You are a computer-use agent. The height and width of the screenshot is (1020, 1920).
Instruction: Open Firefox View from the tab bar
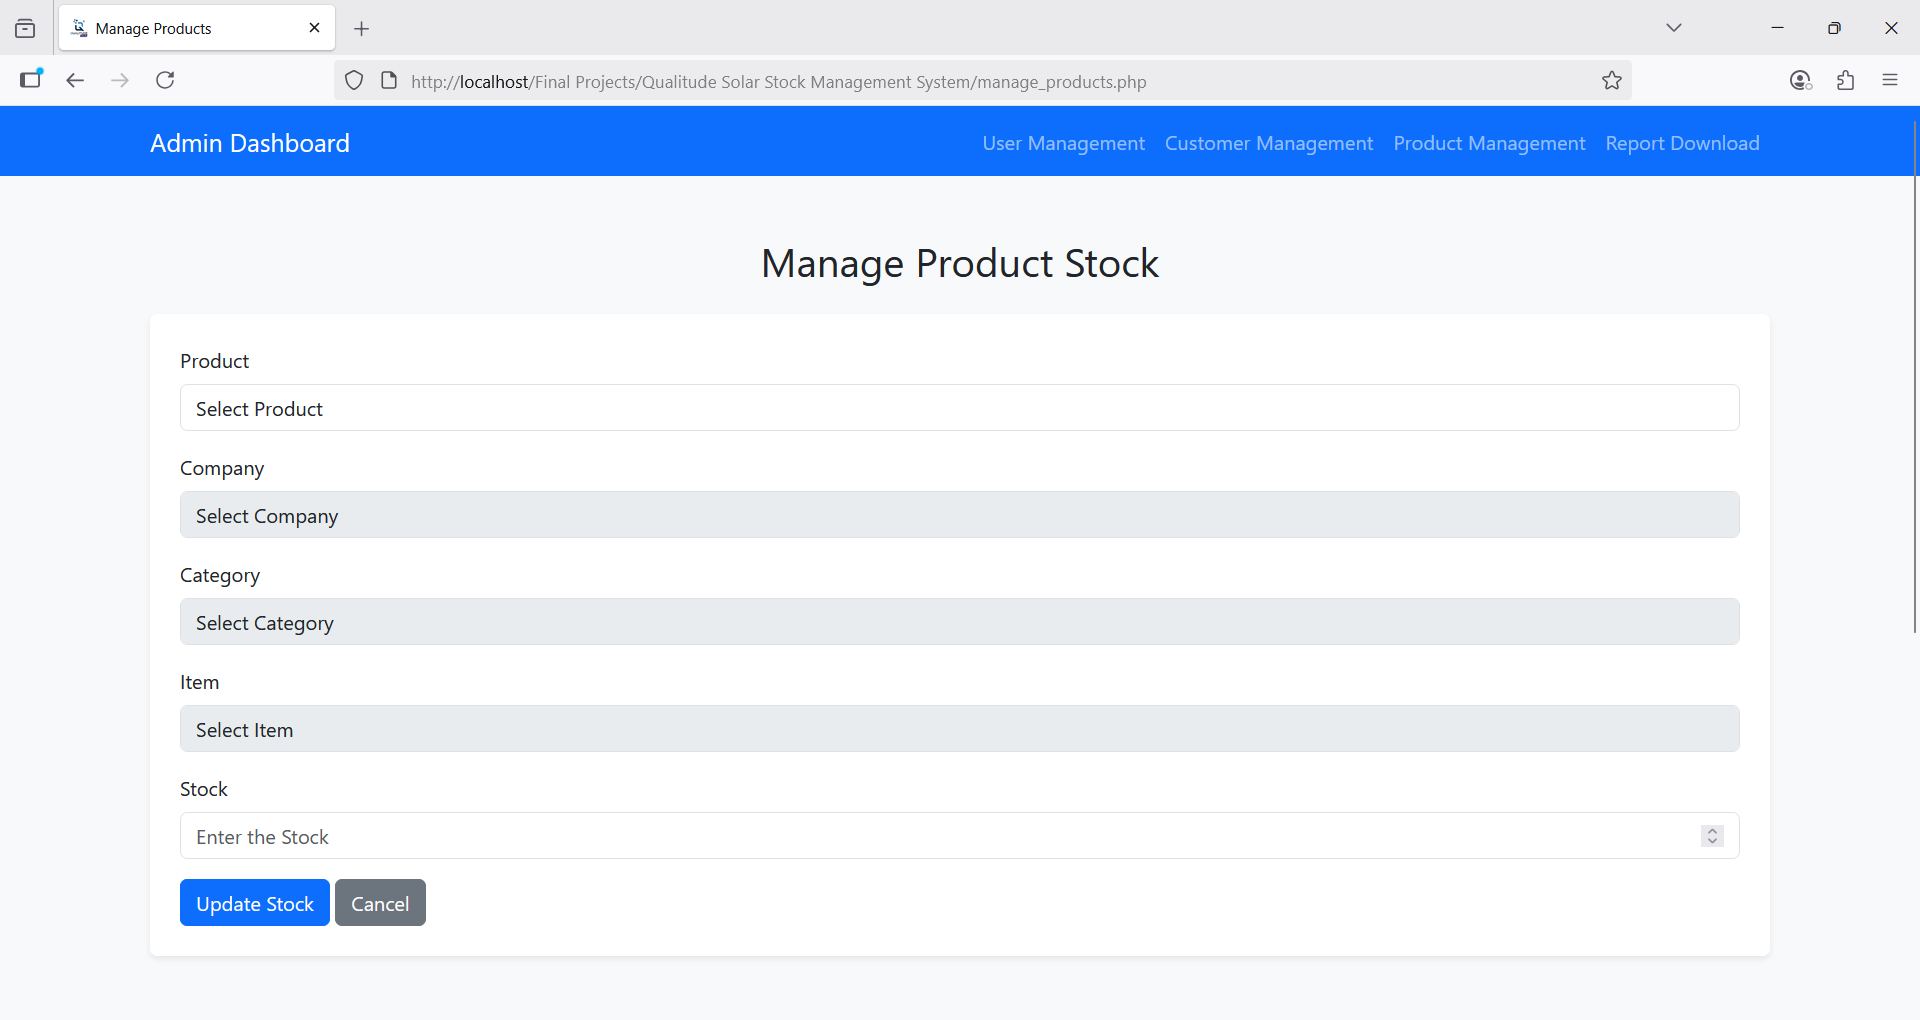(x=25, y=29)
